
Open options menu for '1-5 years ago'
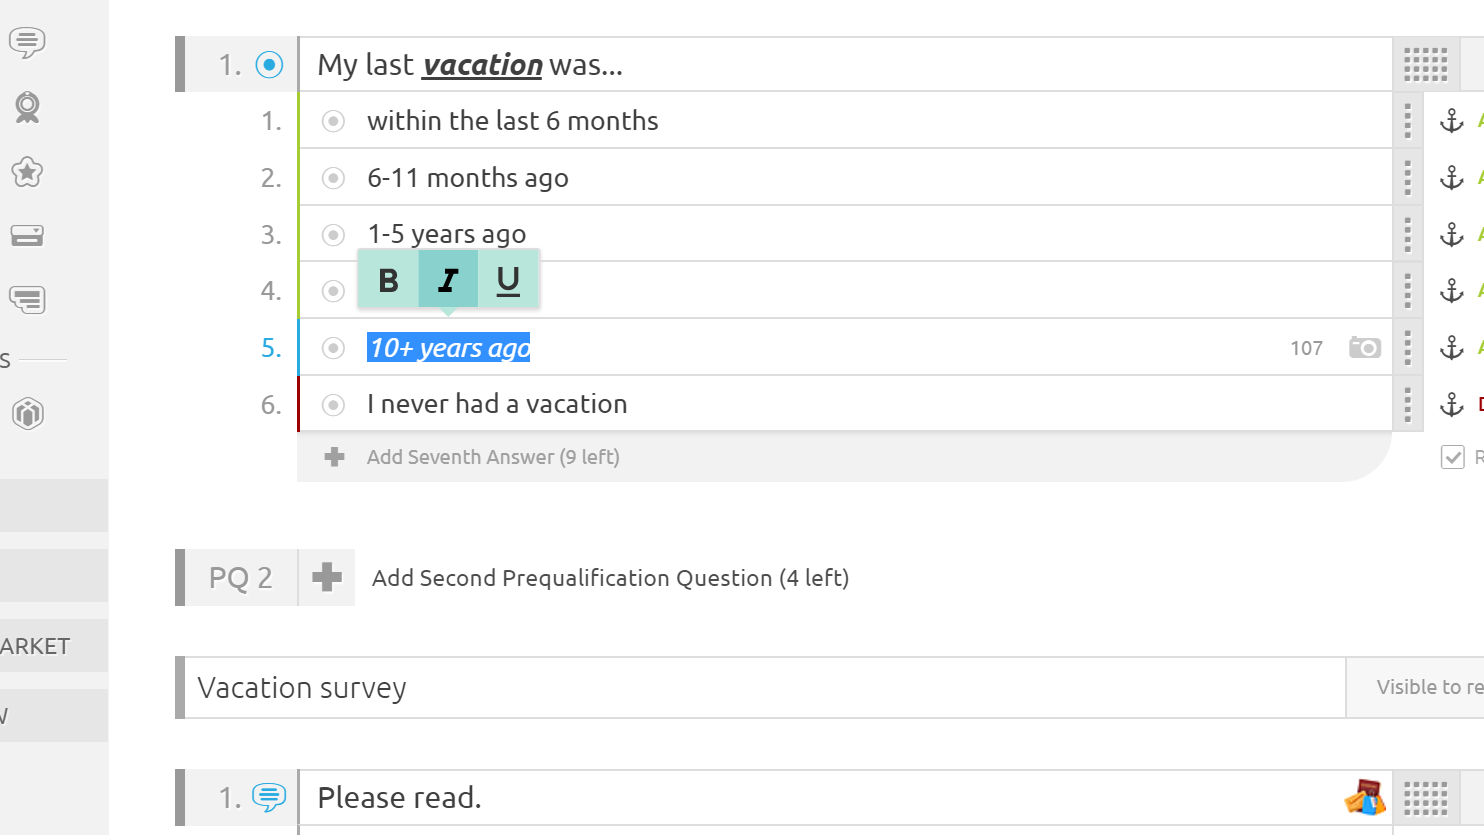tap(1407, 235)
